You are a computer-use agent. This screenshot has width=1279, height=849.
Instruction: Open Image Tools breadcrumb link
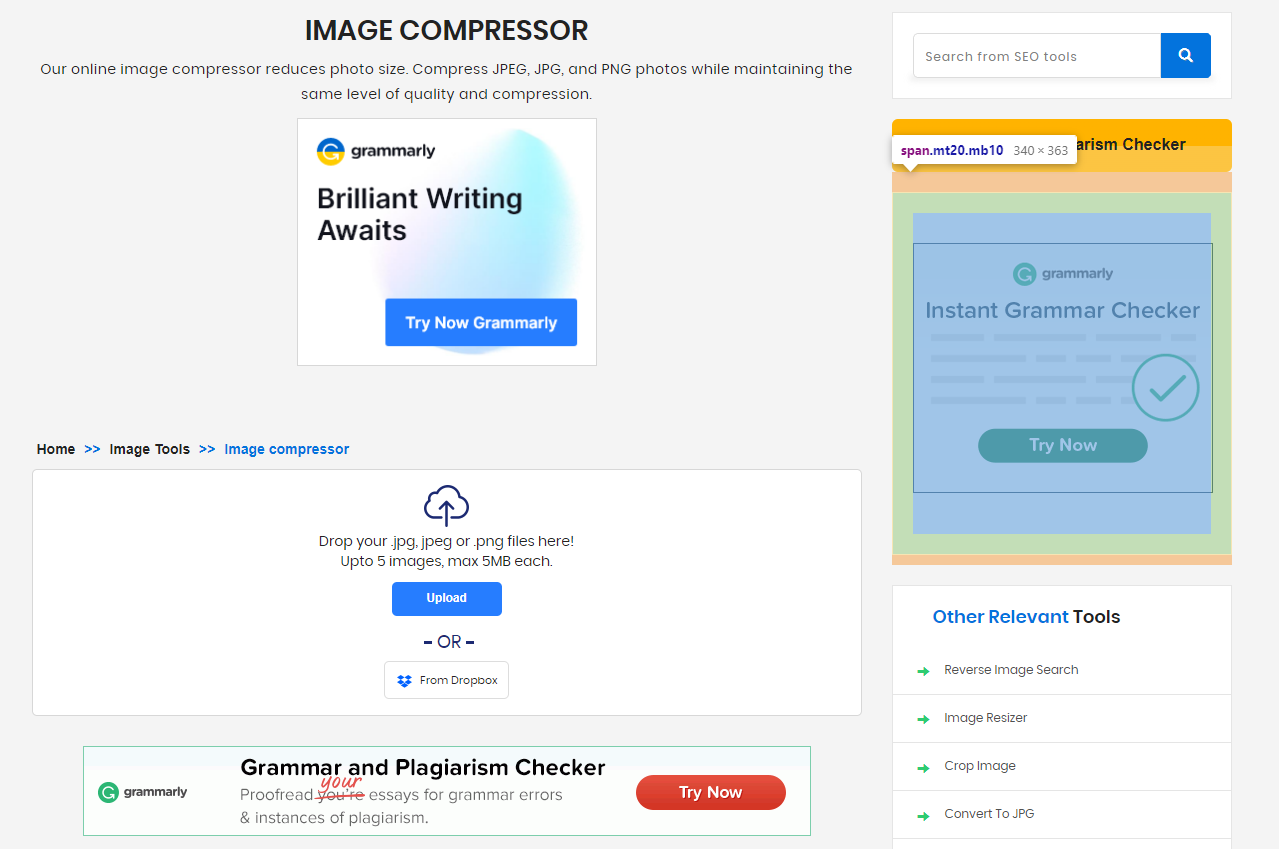coord(149,449)
